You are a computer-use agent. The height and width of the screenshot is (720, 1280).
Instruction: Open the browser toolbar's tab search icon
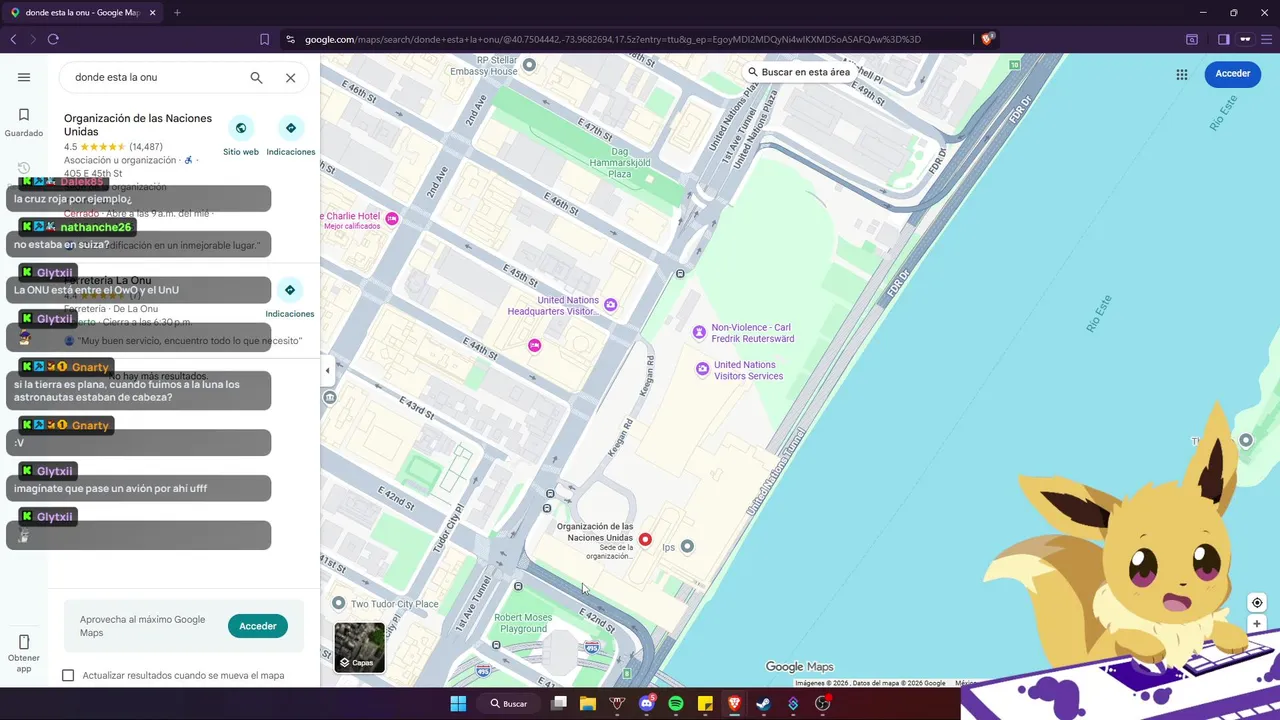[x=1192, y=39]
